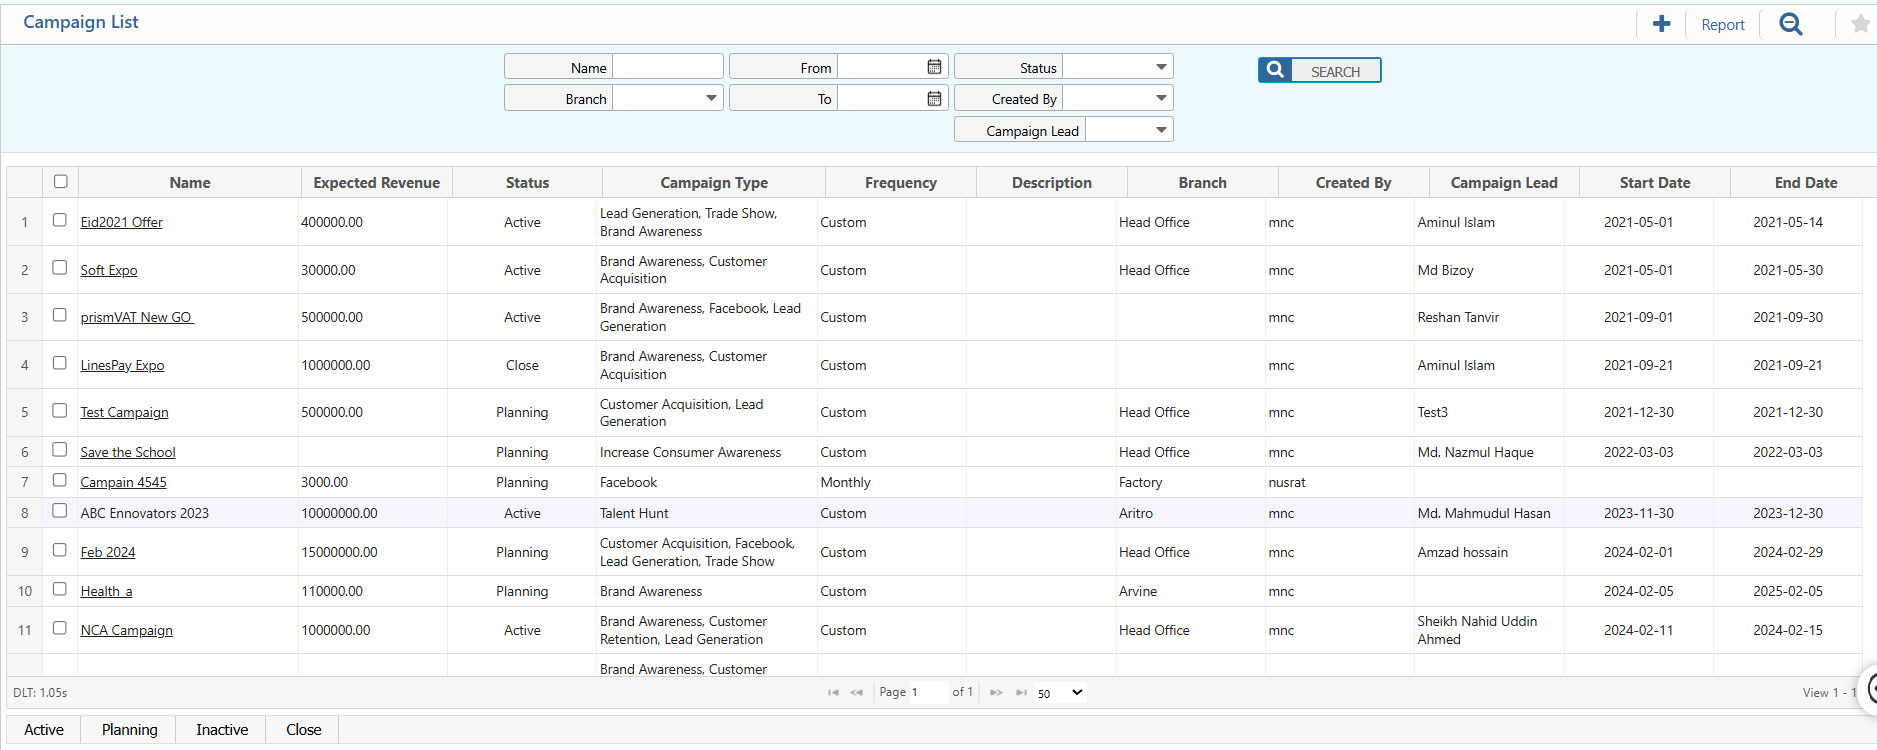Sort by Campaign Type column header

coord(714,182)
